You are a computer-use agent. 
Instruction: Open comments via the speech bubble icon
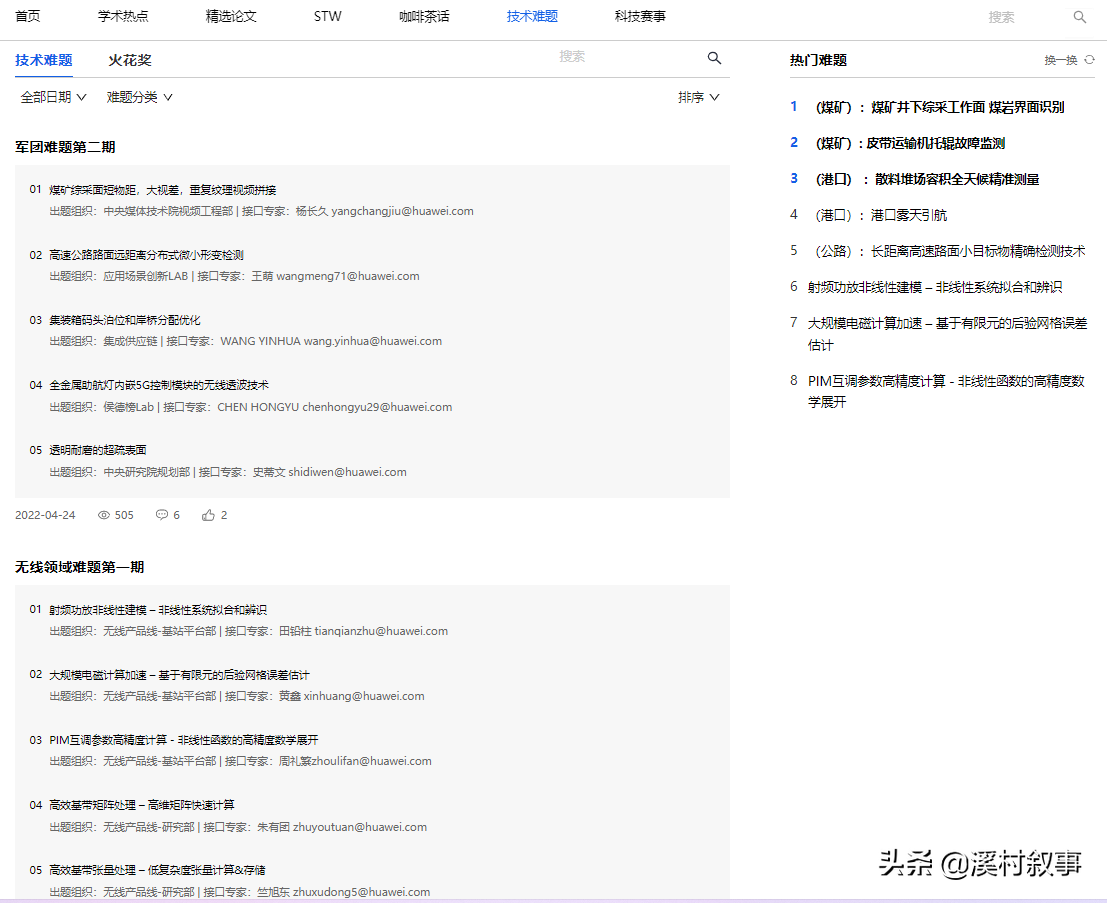pos(161,515)
